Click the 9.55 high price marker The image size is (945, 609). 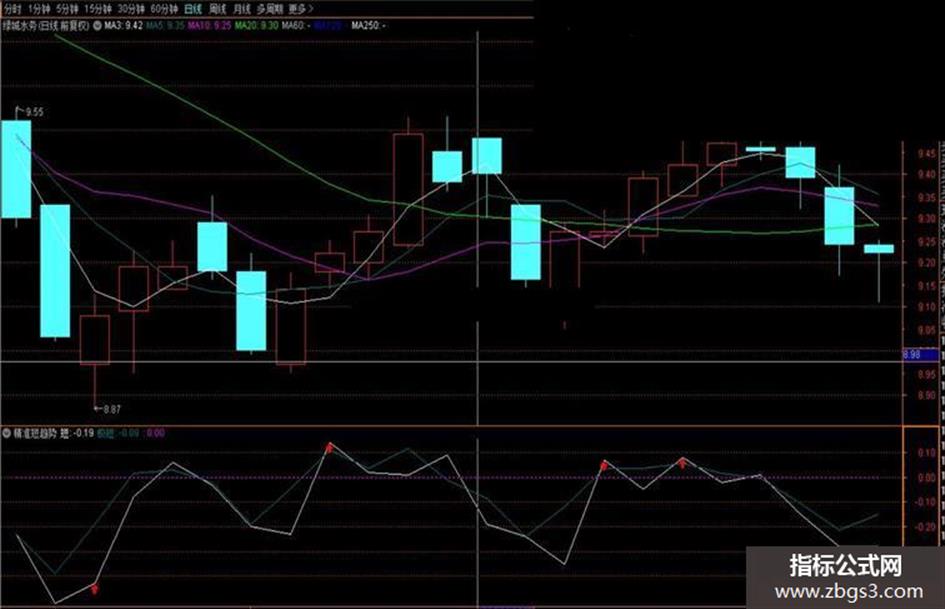(x=34, y=112)
